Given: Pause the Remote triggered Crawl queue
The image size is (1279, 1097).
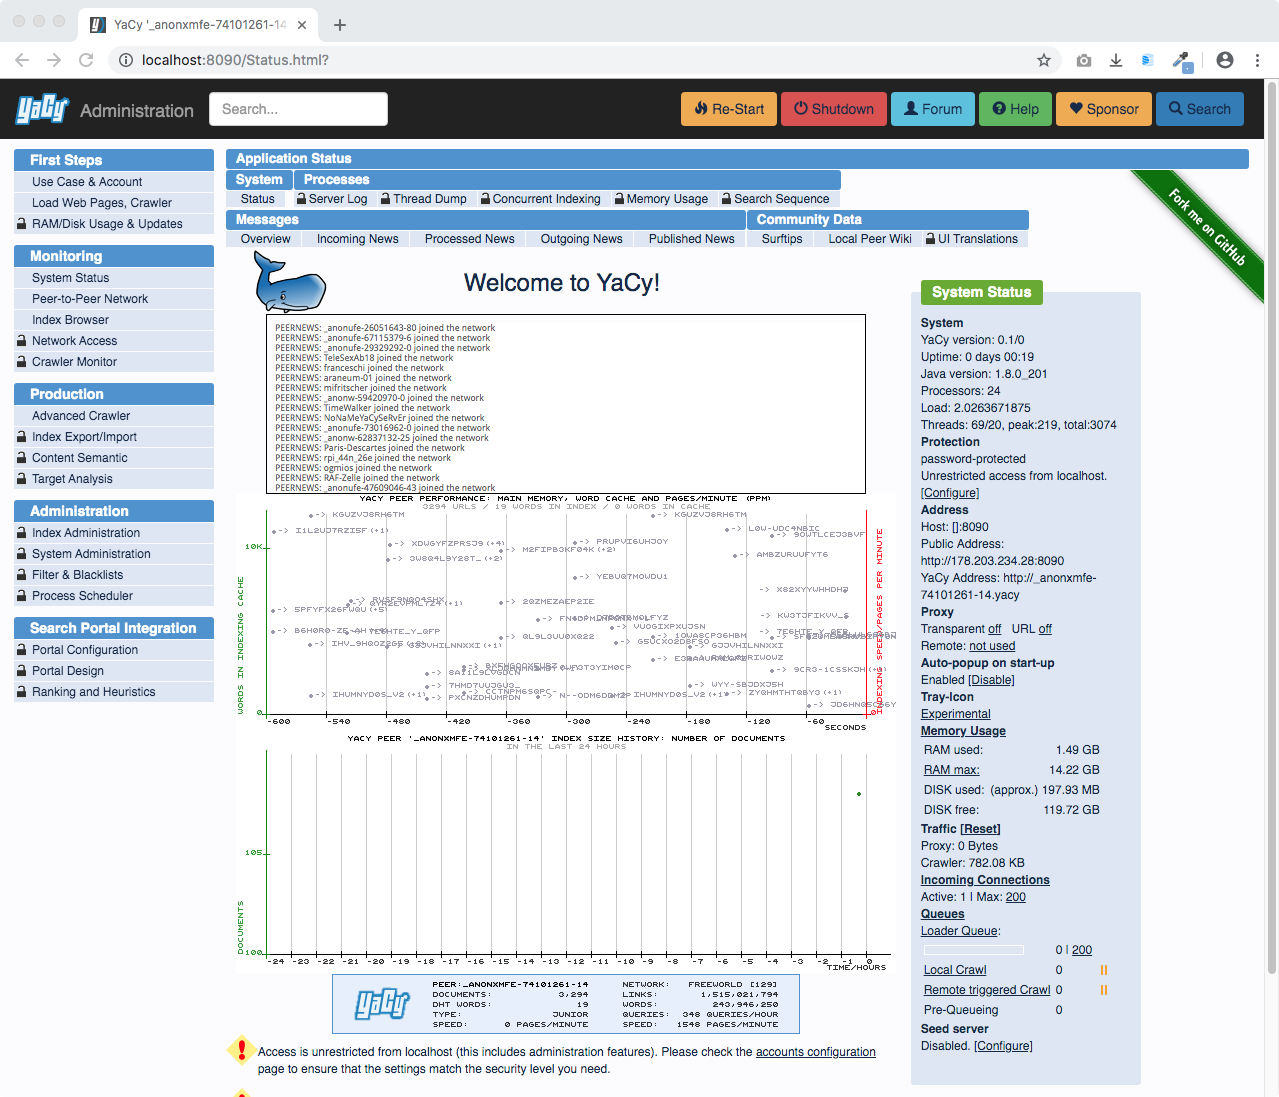Looking at the screenshot, I should coord(1104,990).
